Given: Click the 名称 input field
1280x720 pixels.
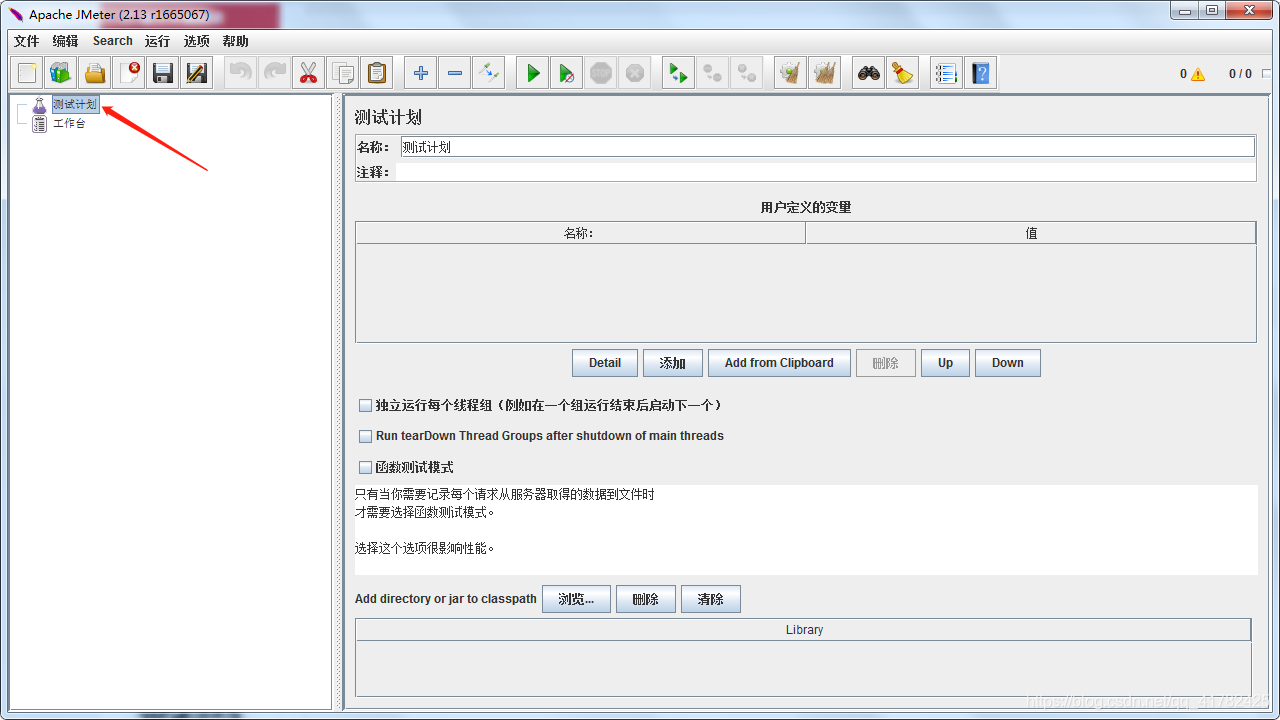Looking at the screenshot, I should point(827,147).
